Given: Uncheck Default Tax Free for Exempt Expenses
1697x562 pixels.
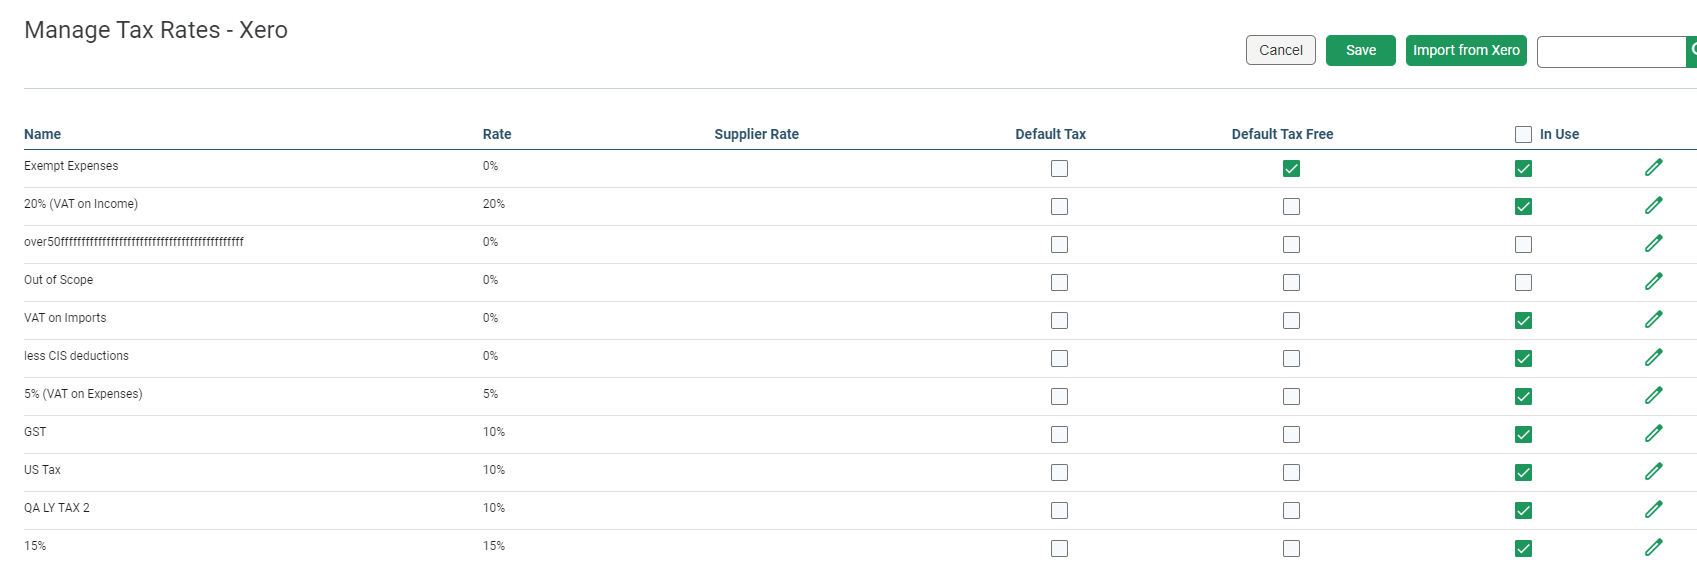Looking at the screenshot, I should point(1291,168).
